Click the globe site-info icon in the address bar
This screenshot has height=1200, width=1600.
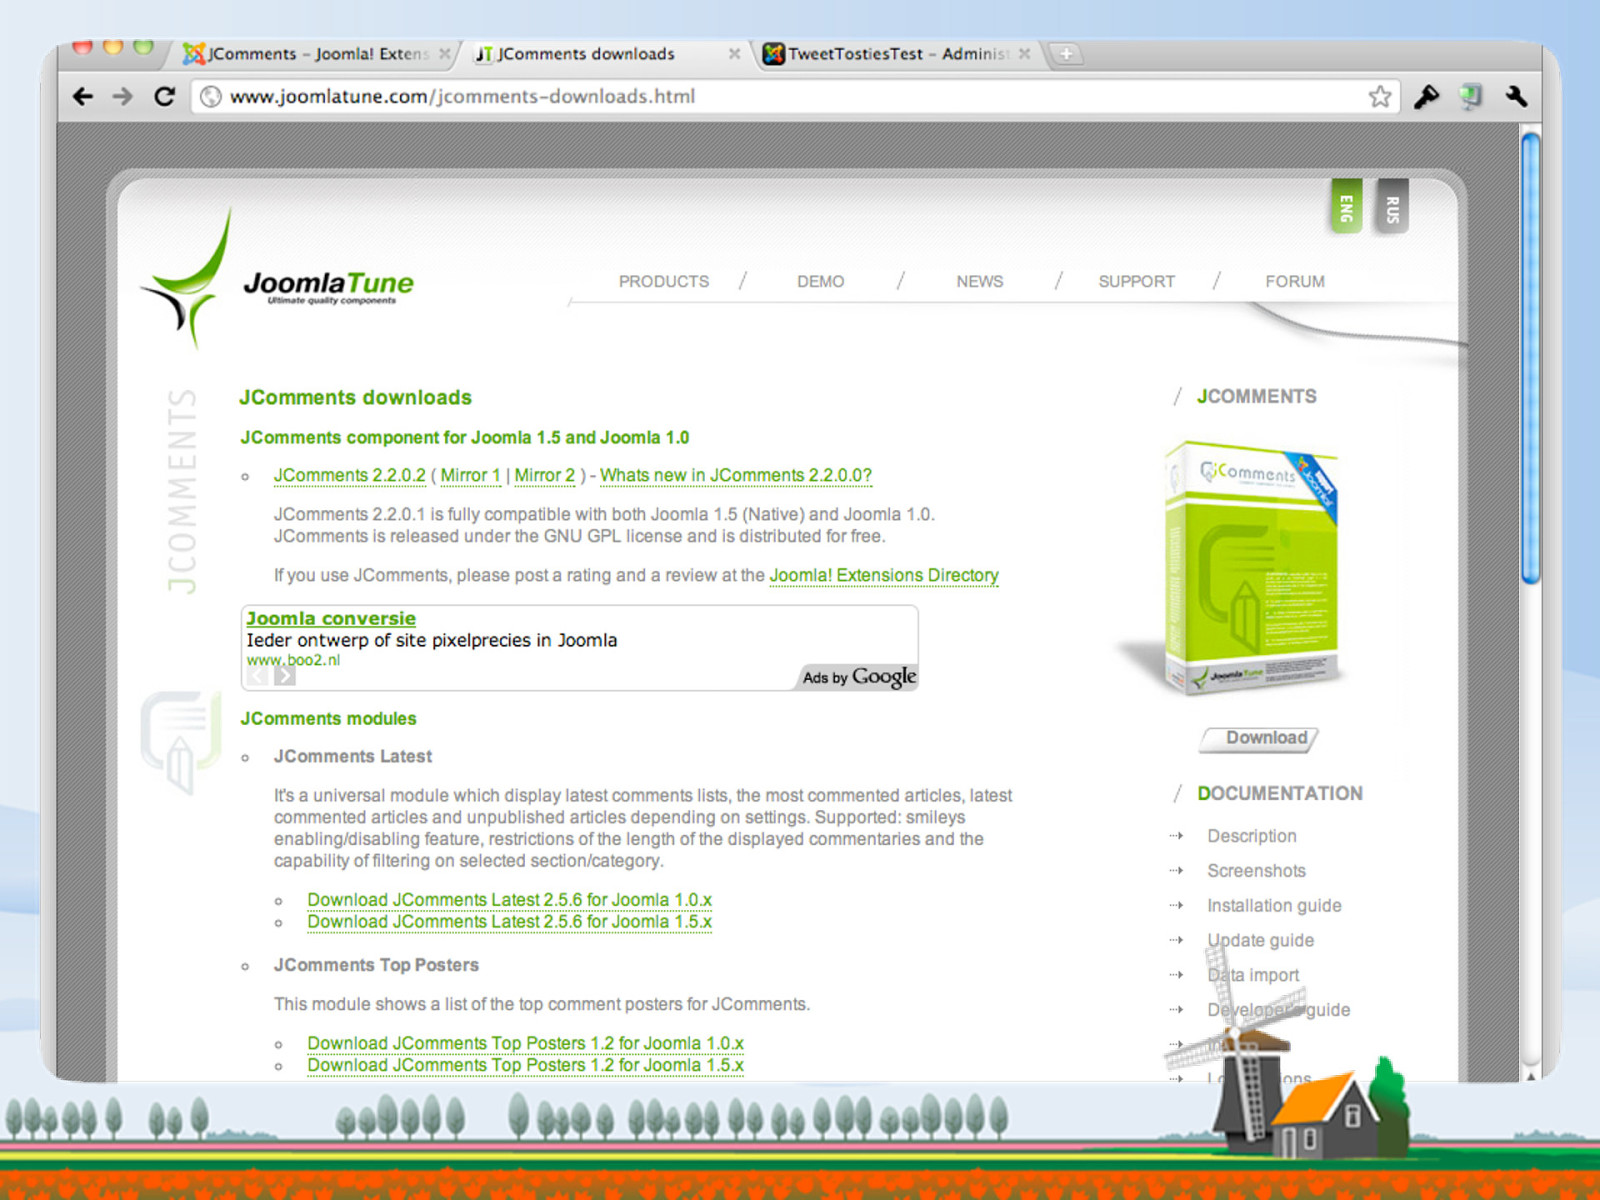[x=211, y=96]
